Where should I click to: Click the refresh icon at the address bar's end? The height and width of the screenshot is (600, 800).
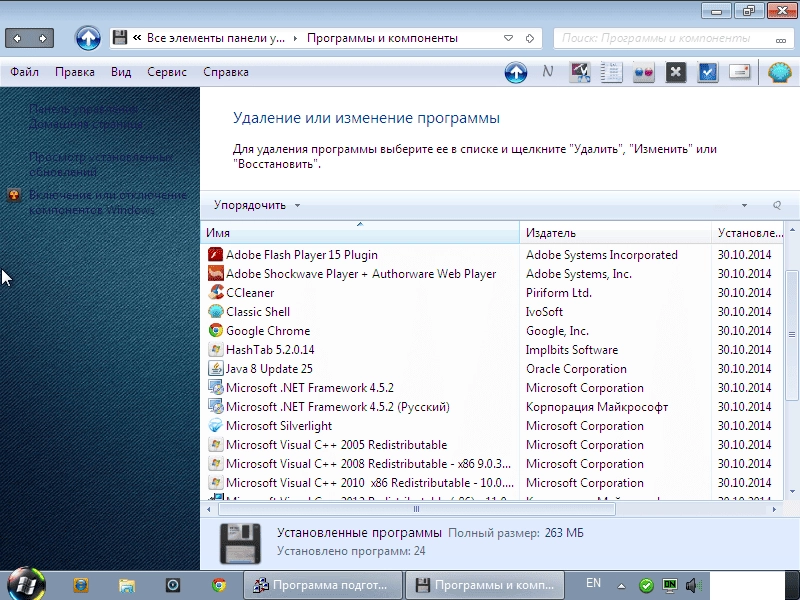530,38
